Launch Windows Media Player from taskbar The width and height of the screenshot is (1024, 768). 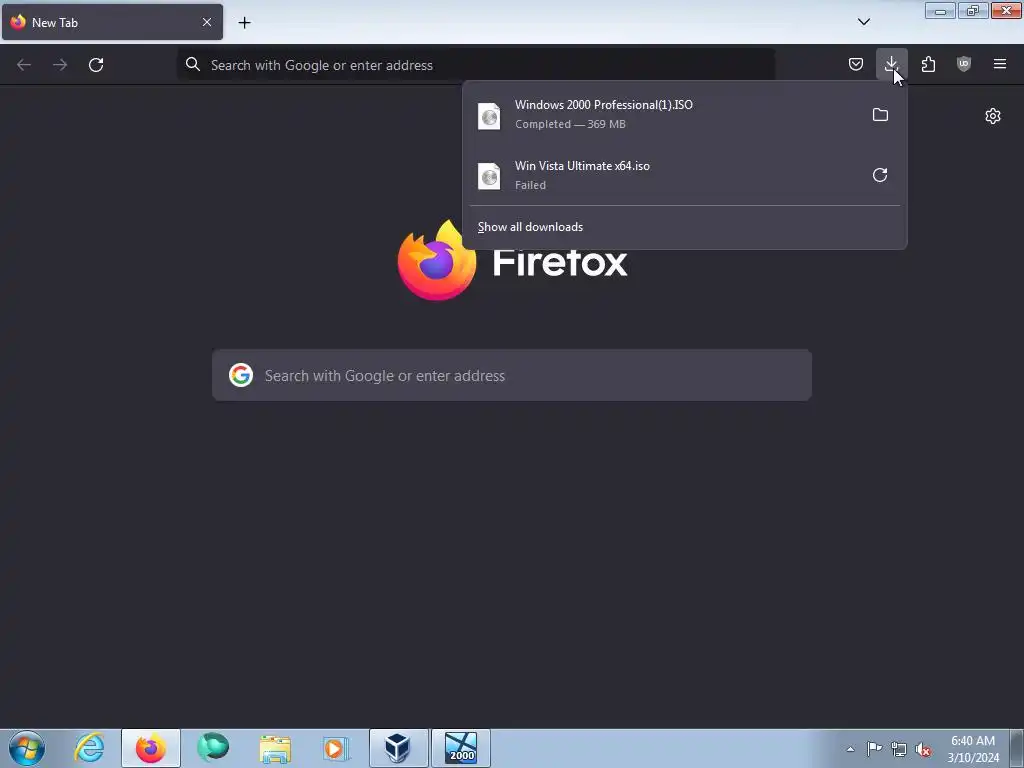[337, 748]
